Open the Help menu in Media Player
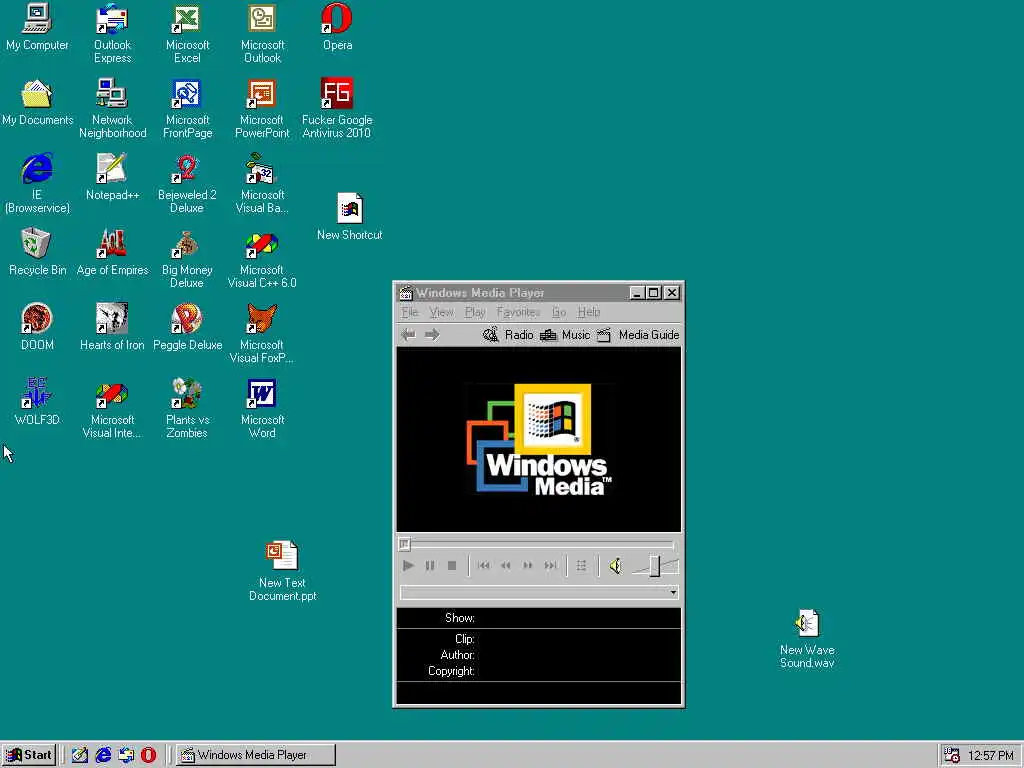Viewport: 1024px width, 768px height. (588, 312)
